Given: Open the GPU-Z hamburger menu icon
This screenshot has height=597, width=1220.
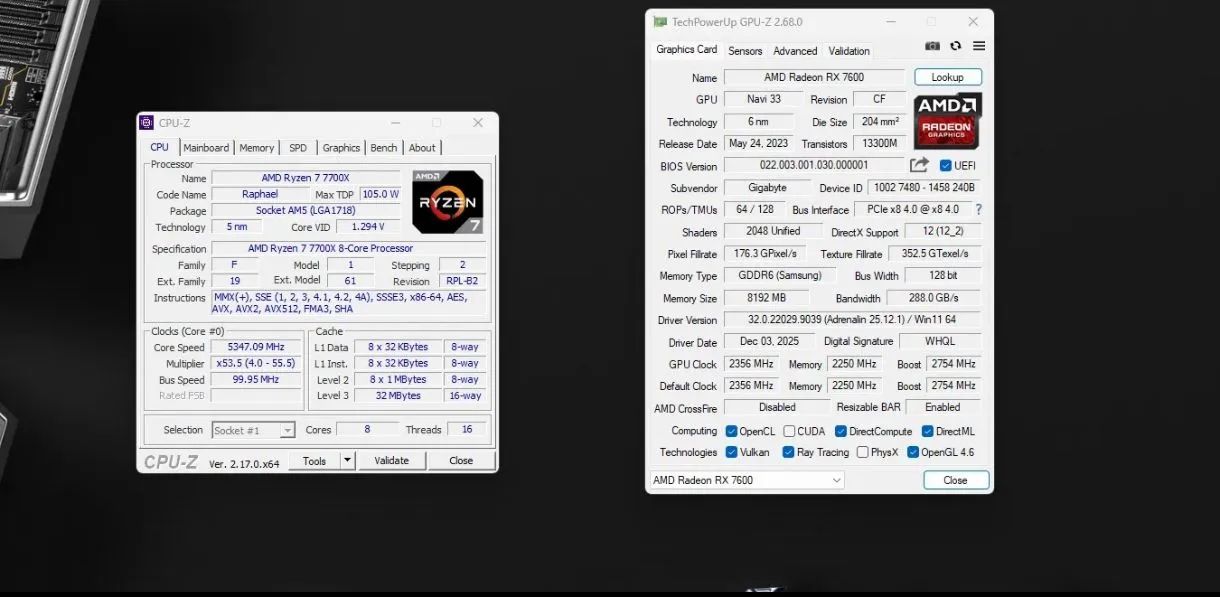Looking at the screenshot, I should (x=978, y=45).
